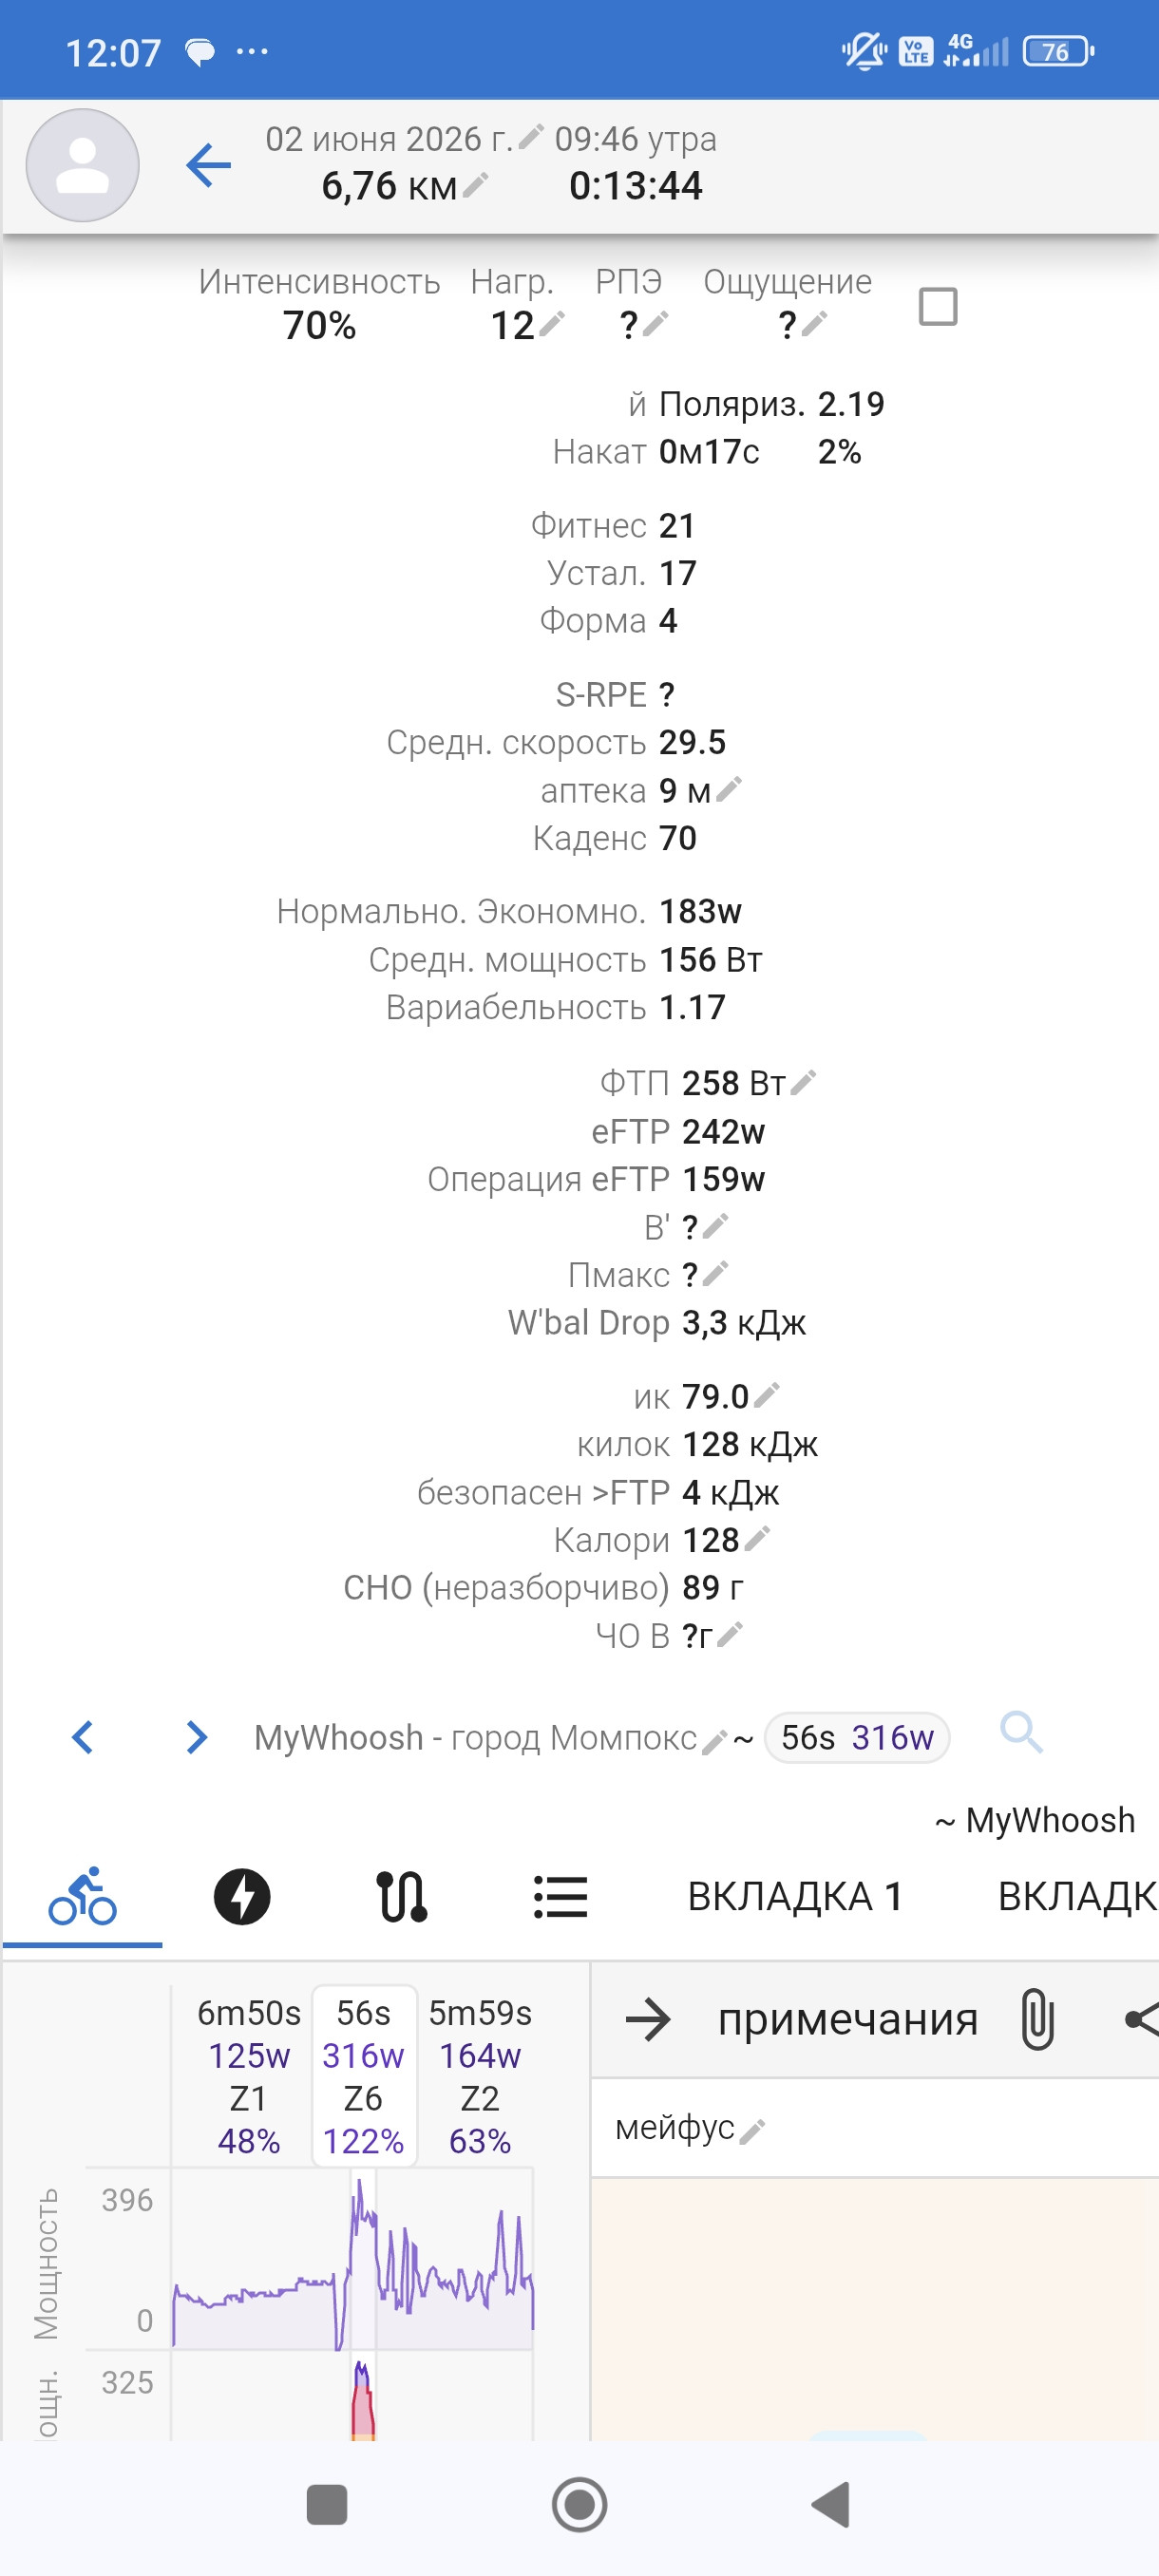The height and width of the screenshot is (2576, 1159).
Task: Click the magnifier search icon
Action: point(1021,1732)
